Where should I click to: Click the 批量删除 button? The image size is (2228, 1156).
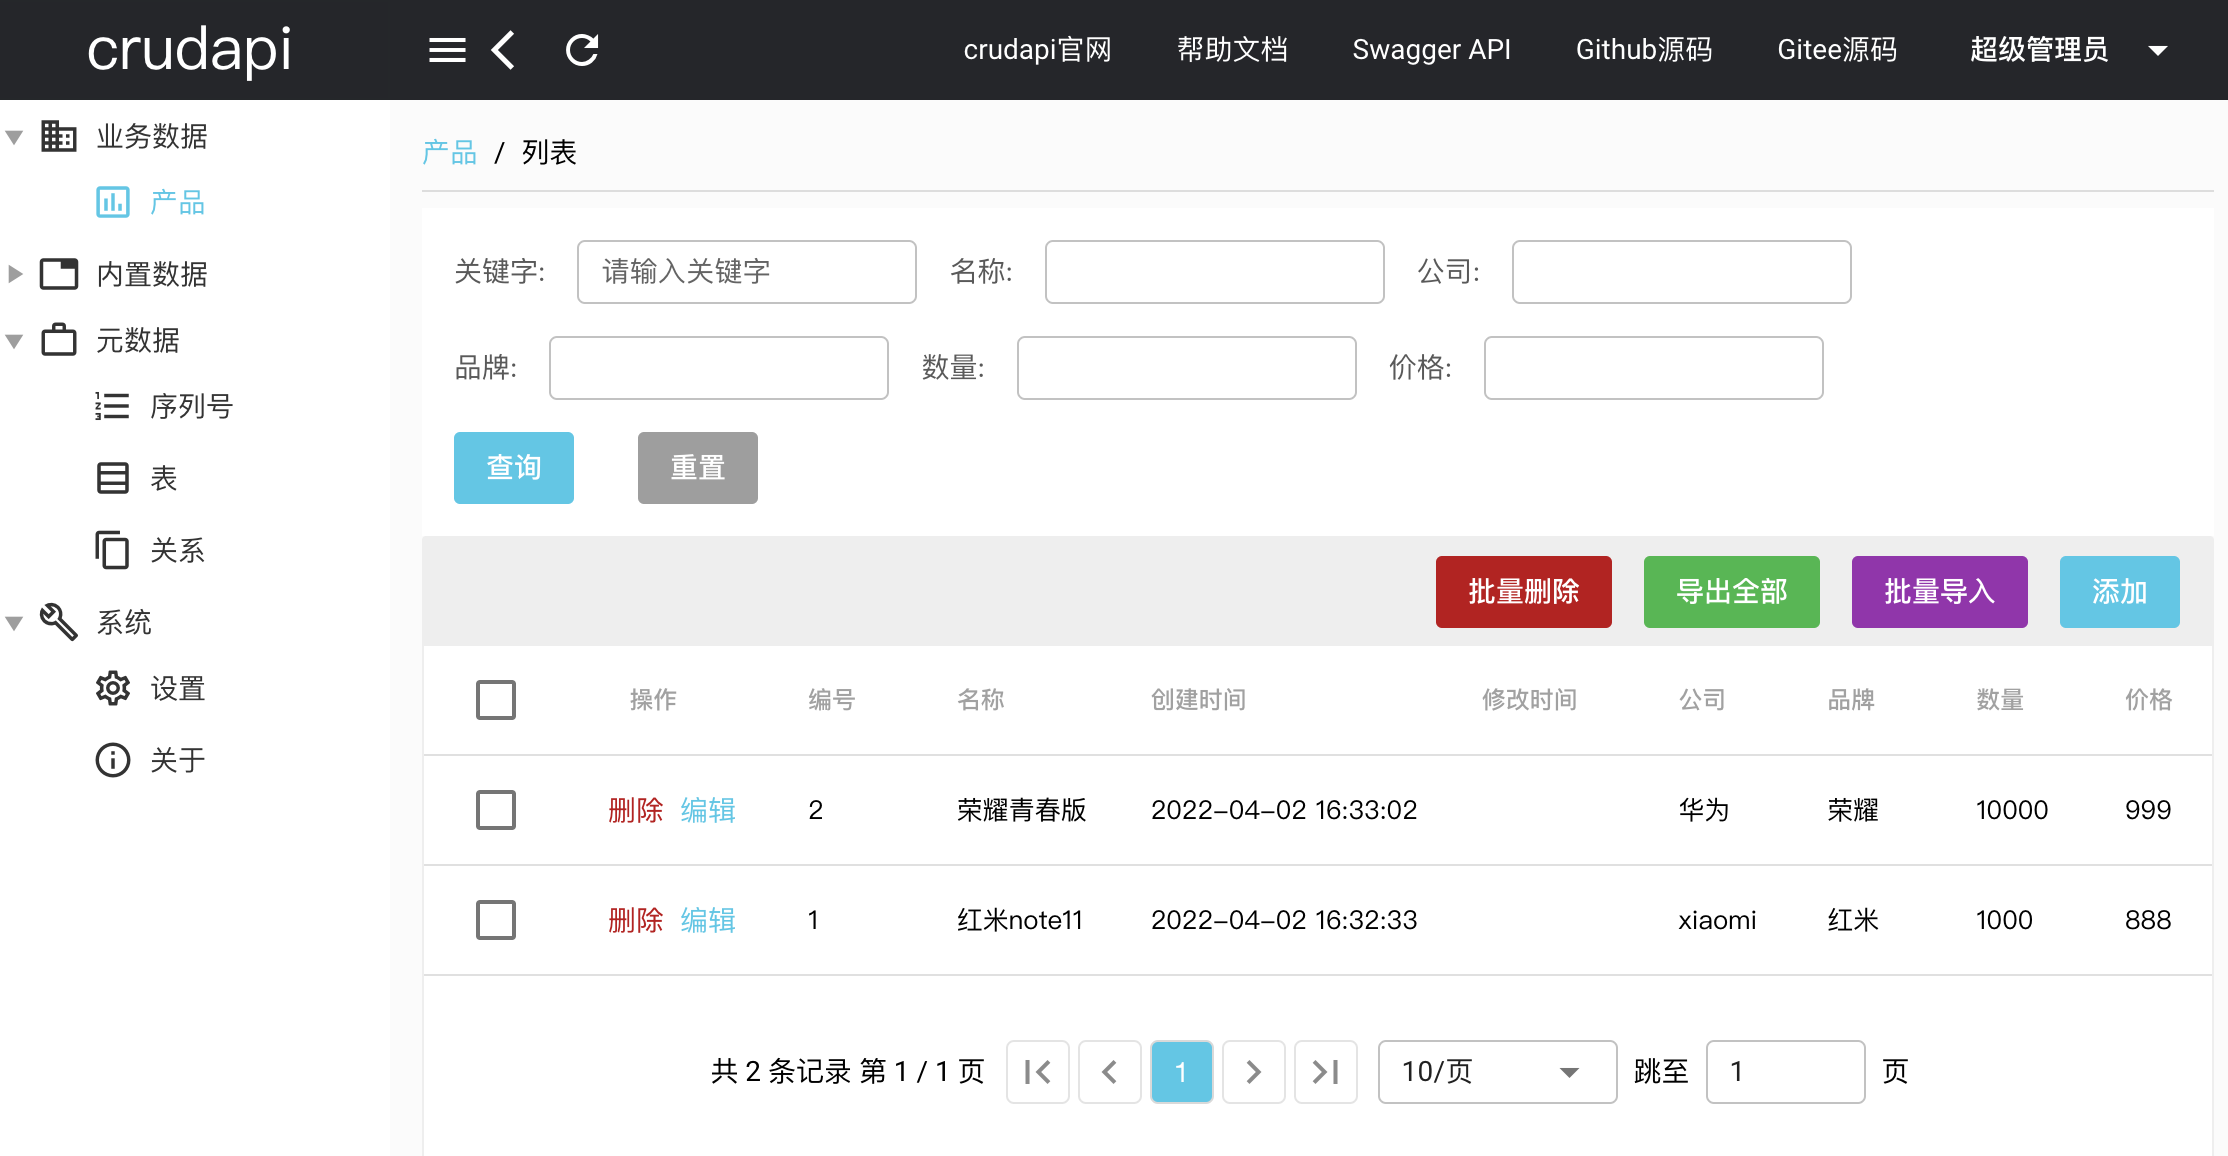tap(1523, 591)
